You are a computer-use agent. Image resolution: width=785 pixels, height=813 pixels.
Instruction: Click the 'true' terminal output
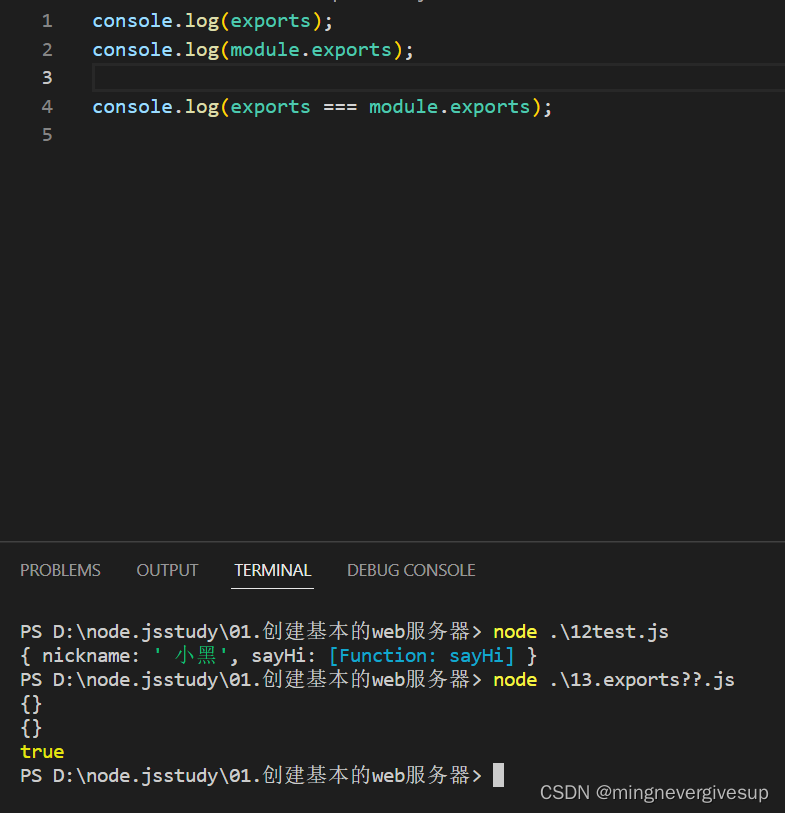[42, 752]
